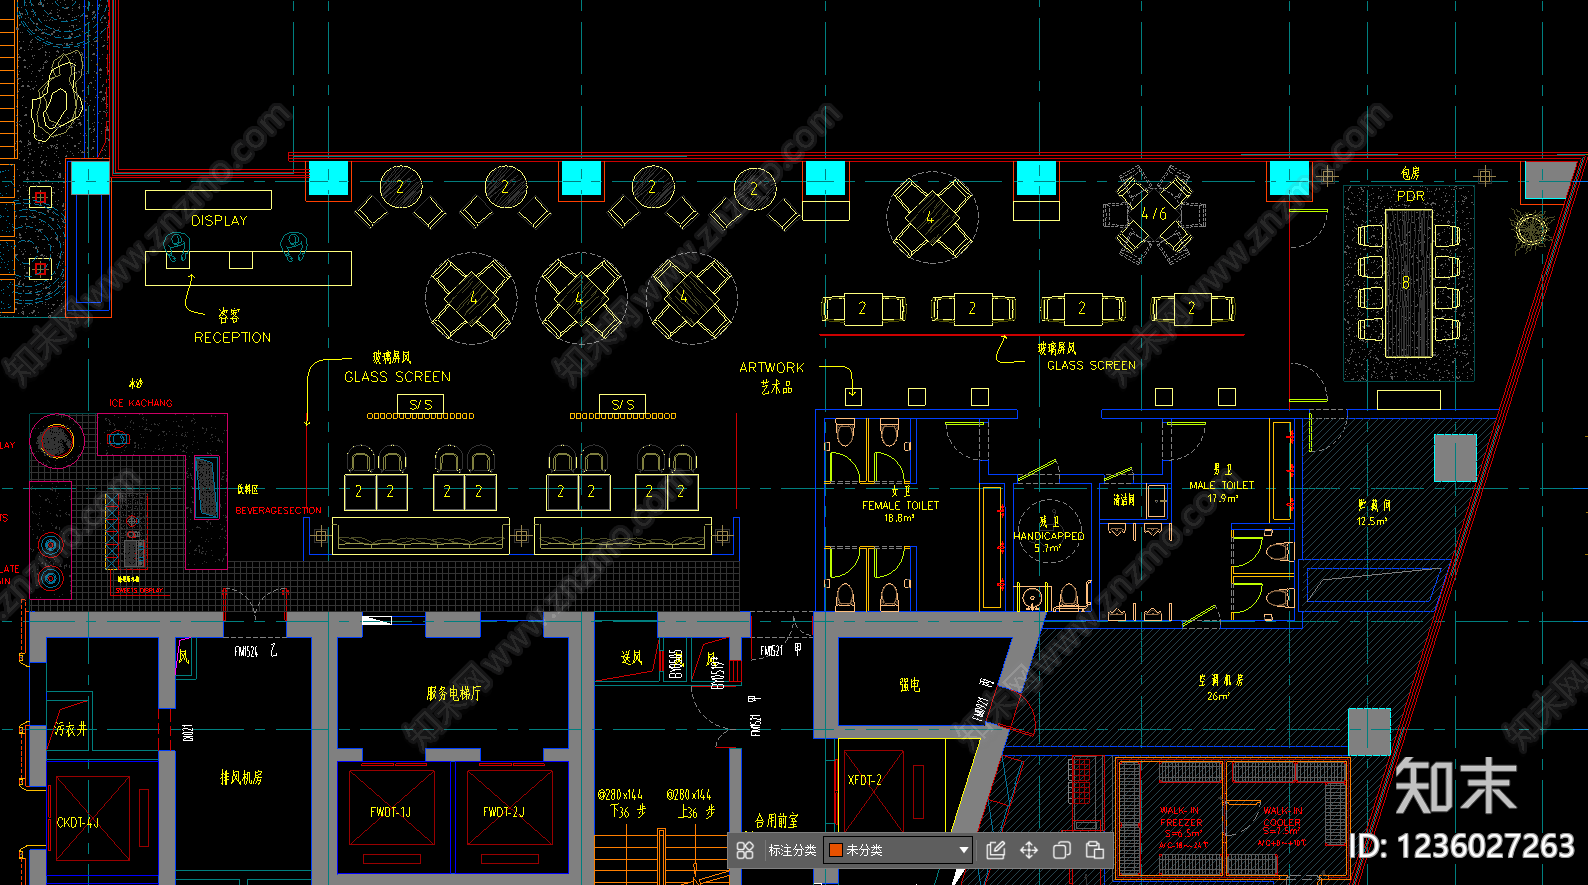Activate the move tool crosshair-arrows icon
The image size is (1588, 885).
click(x=1029, y=850)
